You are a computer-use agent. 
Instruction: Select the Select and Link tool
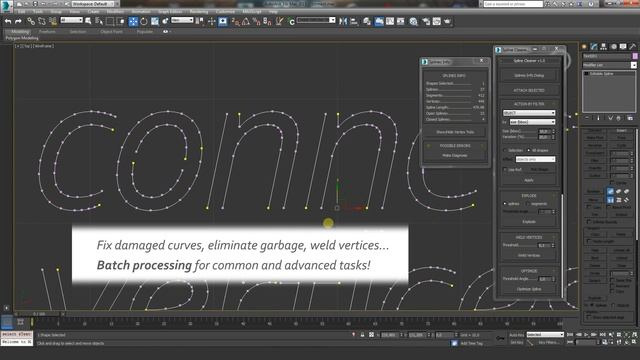coord(31,22)
